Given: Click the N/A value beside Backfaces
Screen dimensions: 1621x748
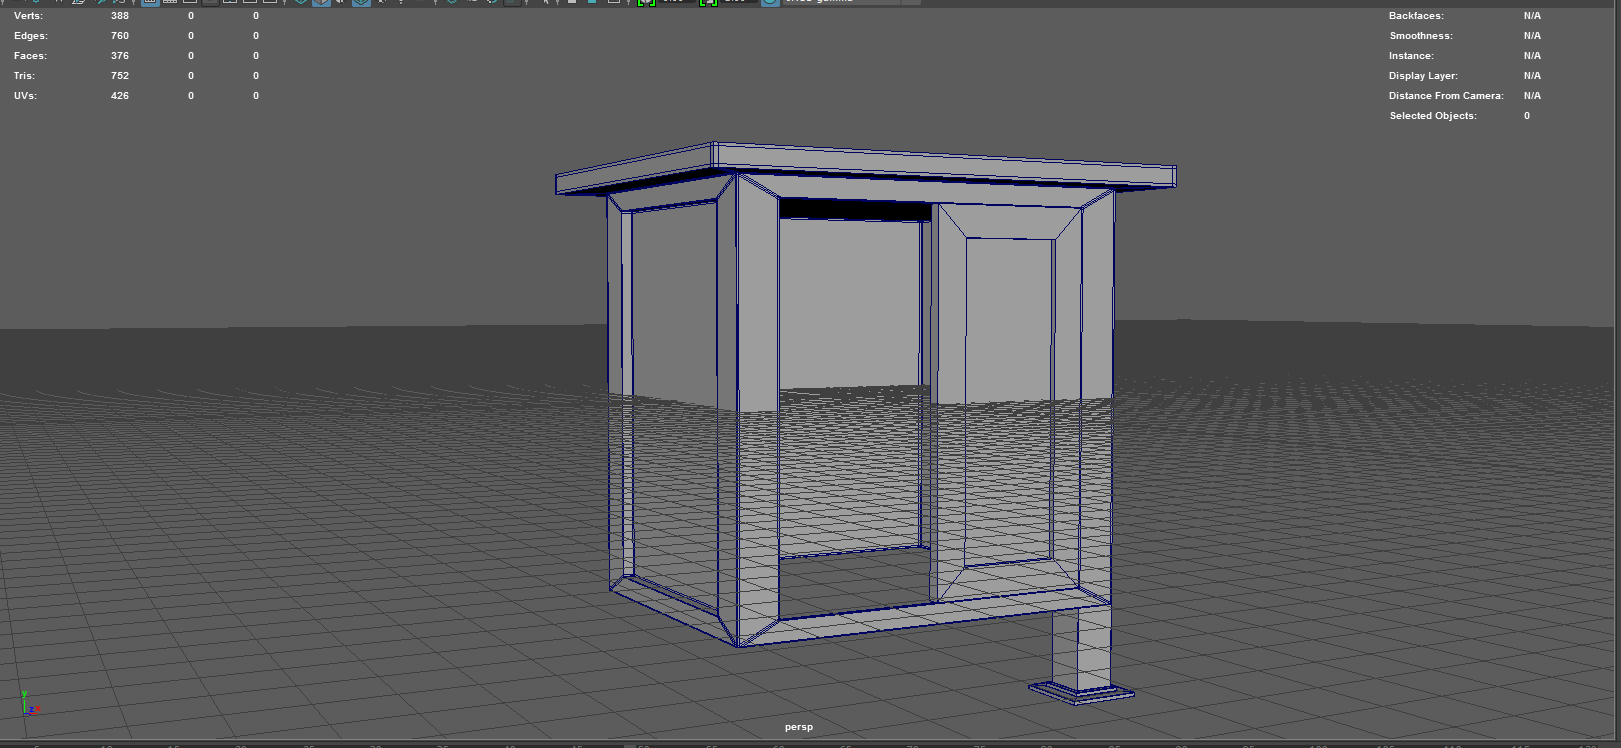Looking at the screenshot, I should (1532, 16).
